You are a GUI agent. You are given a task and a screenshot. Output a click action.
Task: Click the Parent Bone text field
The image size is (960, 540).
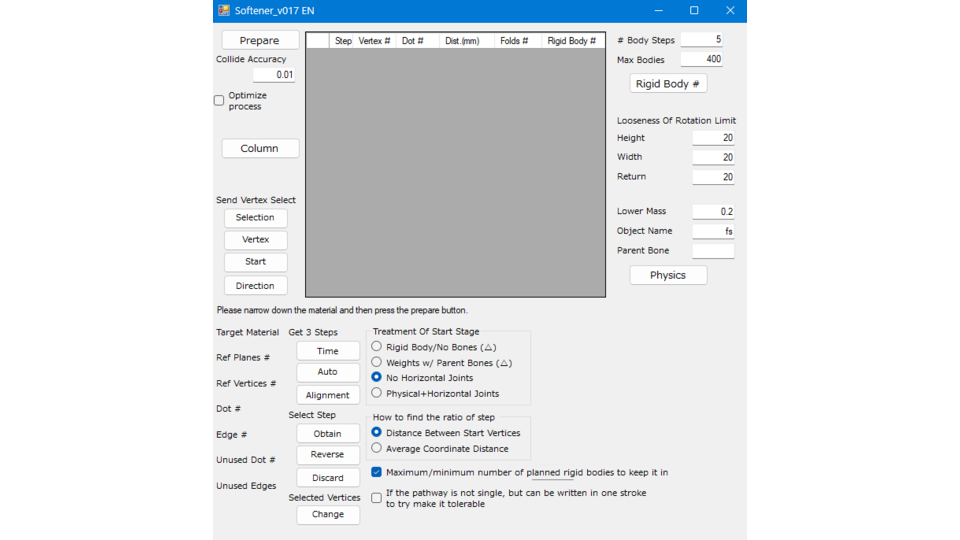(x=712, y=251)
